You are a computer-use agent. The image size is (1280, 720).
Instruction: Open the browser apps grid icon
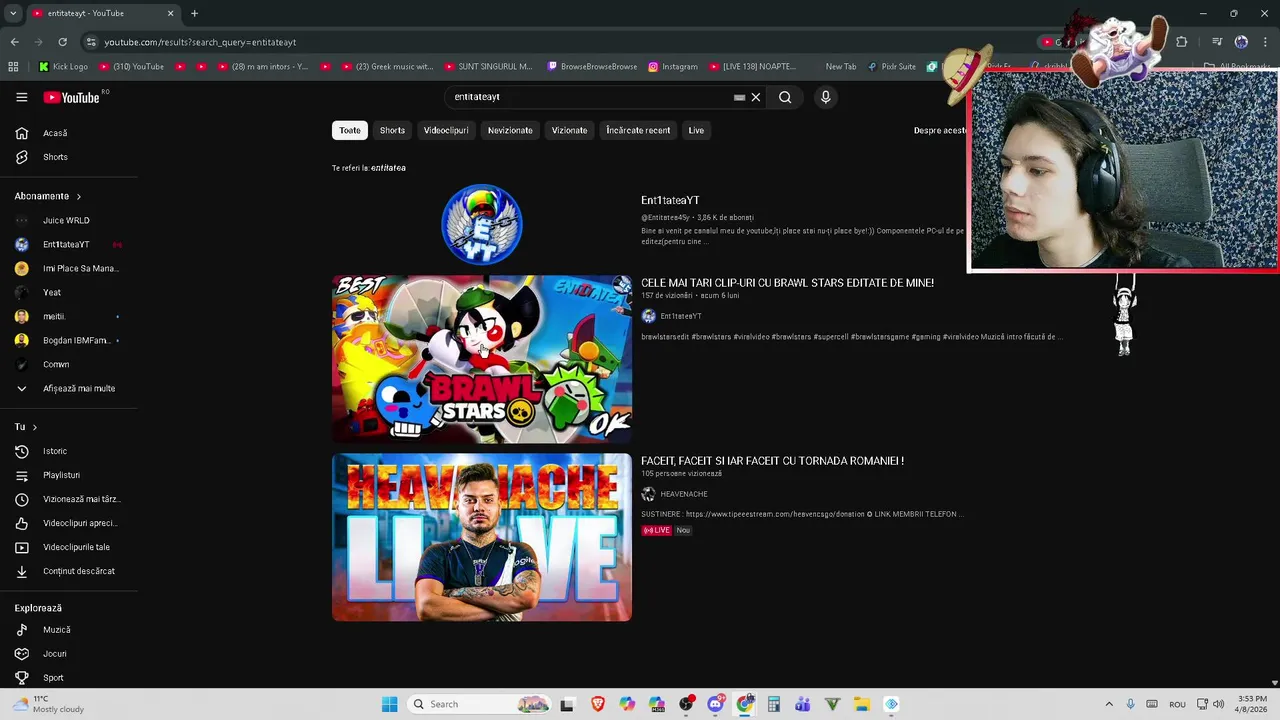[x=13, y=66]
